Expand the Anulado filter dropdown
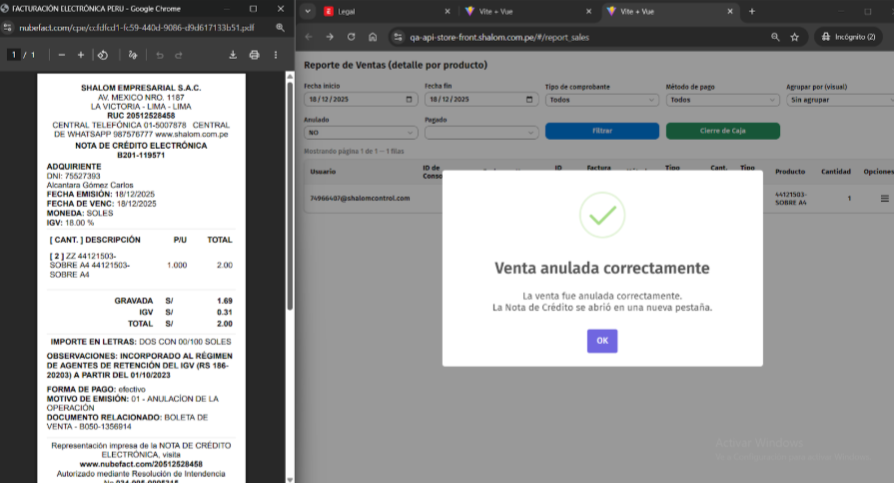The image size is (894, 483). (360, 132)
